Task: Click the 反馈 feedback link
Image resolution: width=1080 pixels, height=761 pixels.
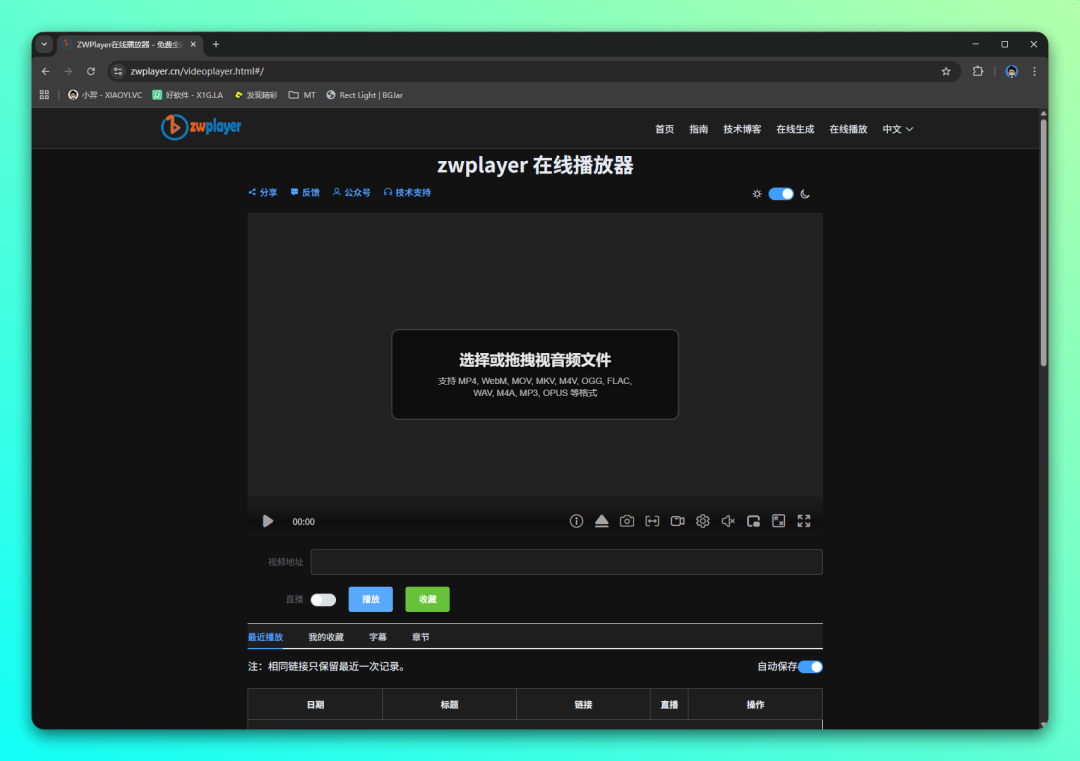Action: (x=305, y=193)
